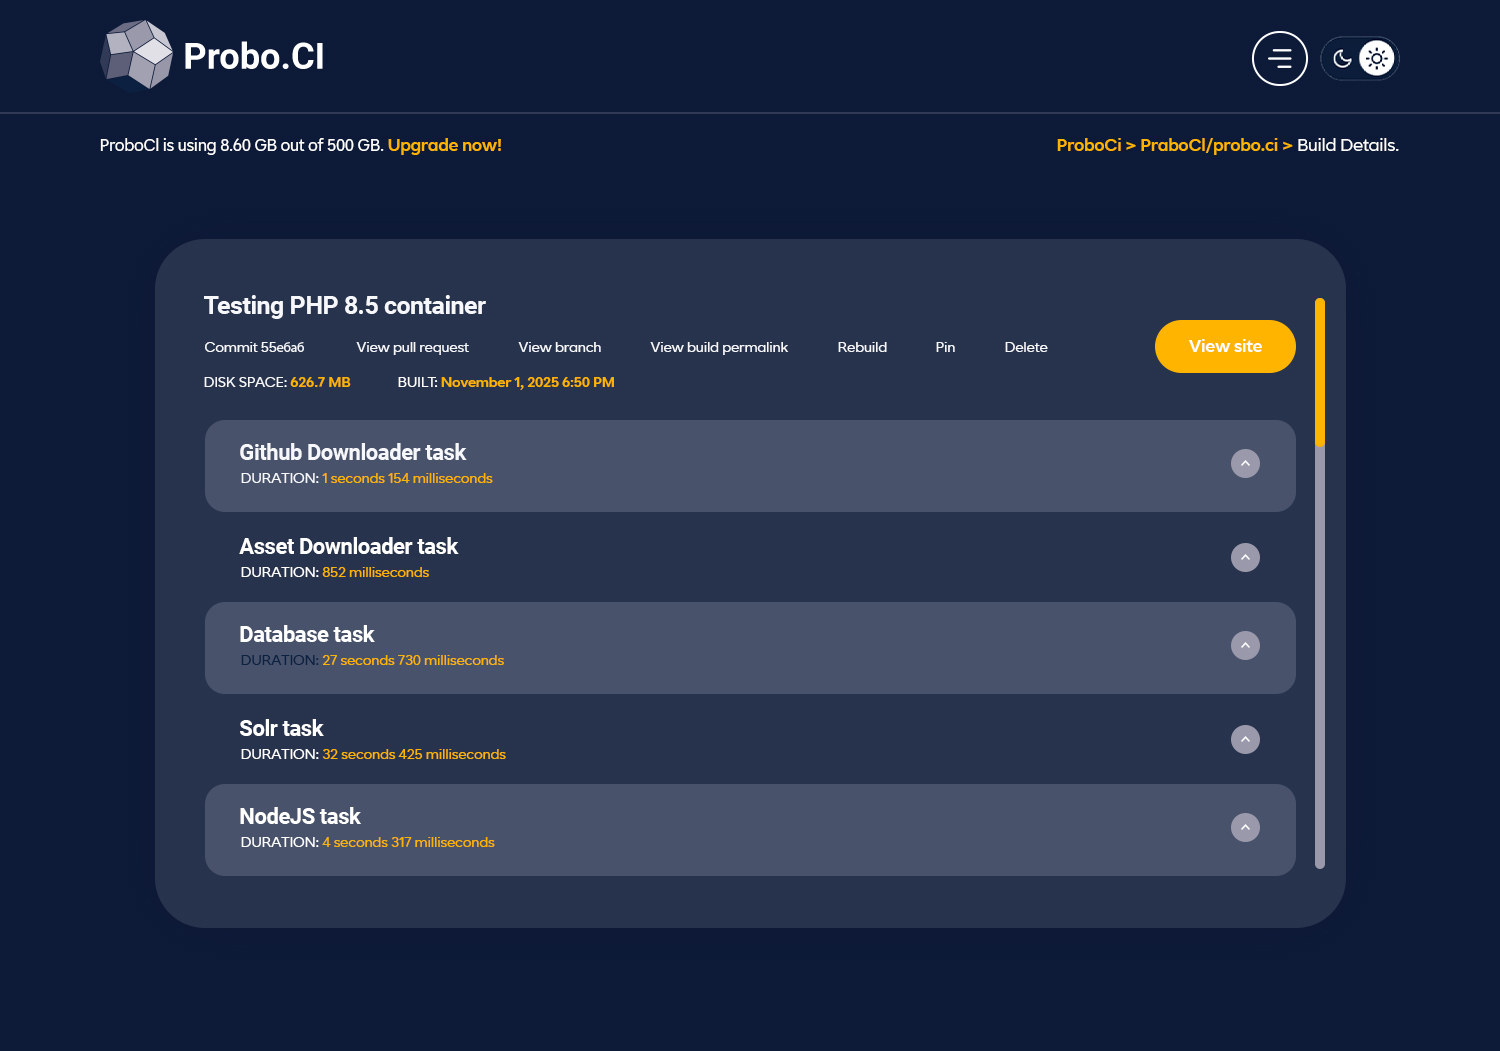Collapse the Github Downloader task
1500x1051 pixels.
pos(1245,464)
